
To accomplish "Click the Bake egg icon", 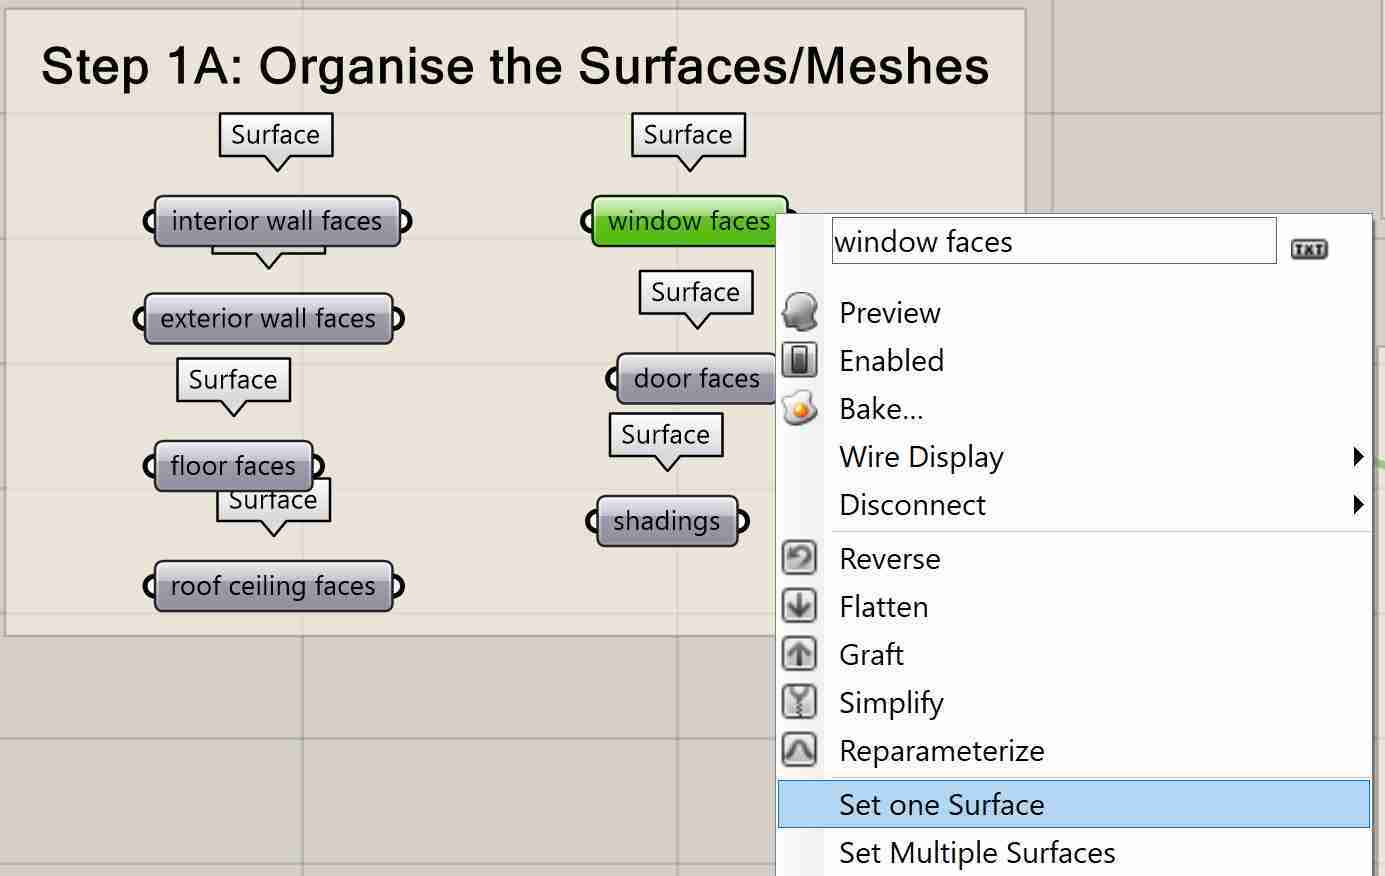I will pyautogui.click(x=800, y=408).
